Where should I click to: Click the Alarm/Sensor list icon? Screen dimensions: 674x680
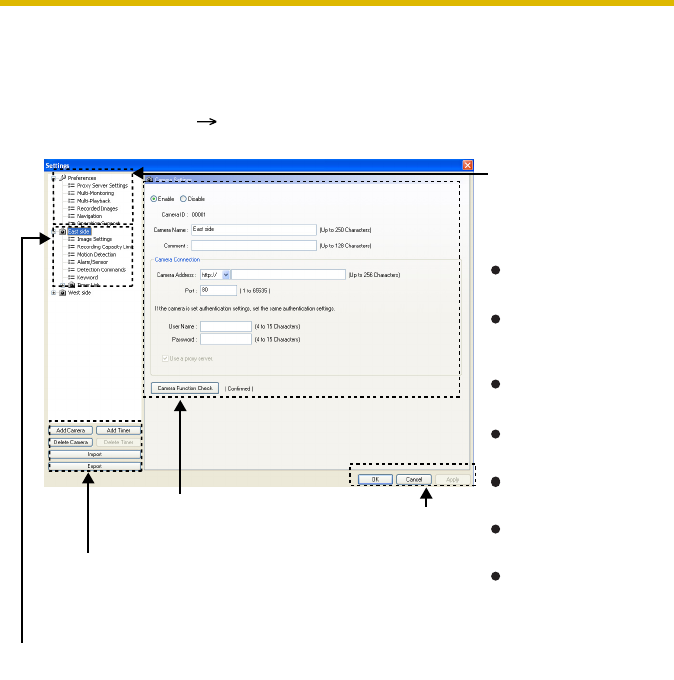pyautogui.click(x=71, y=262)
